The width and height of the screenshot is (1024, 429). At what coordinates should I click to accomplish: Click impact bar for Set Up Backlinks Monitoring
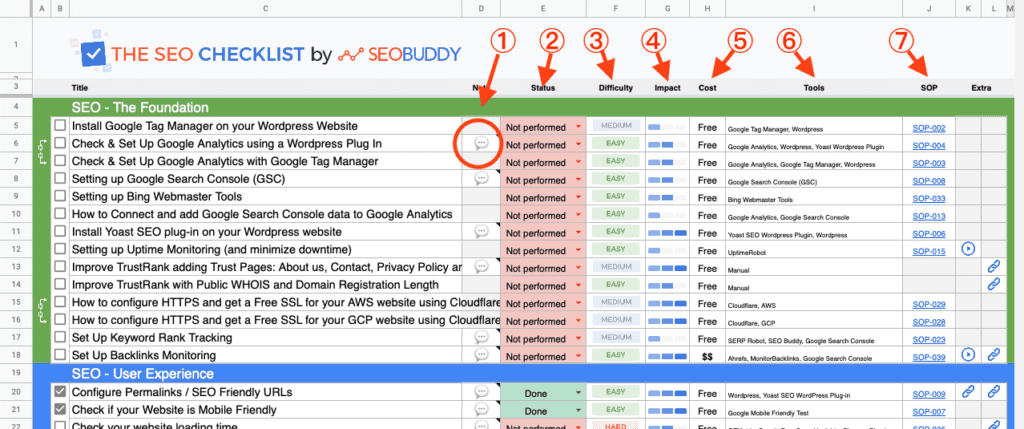pyautogui.click(x=667, y=356)
